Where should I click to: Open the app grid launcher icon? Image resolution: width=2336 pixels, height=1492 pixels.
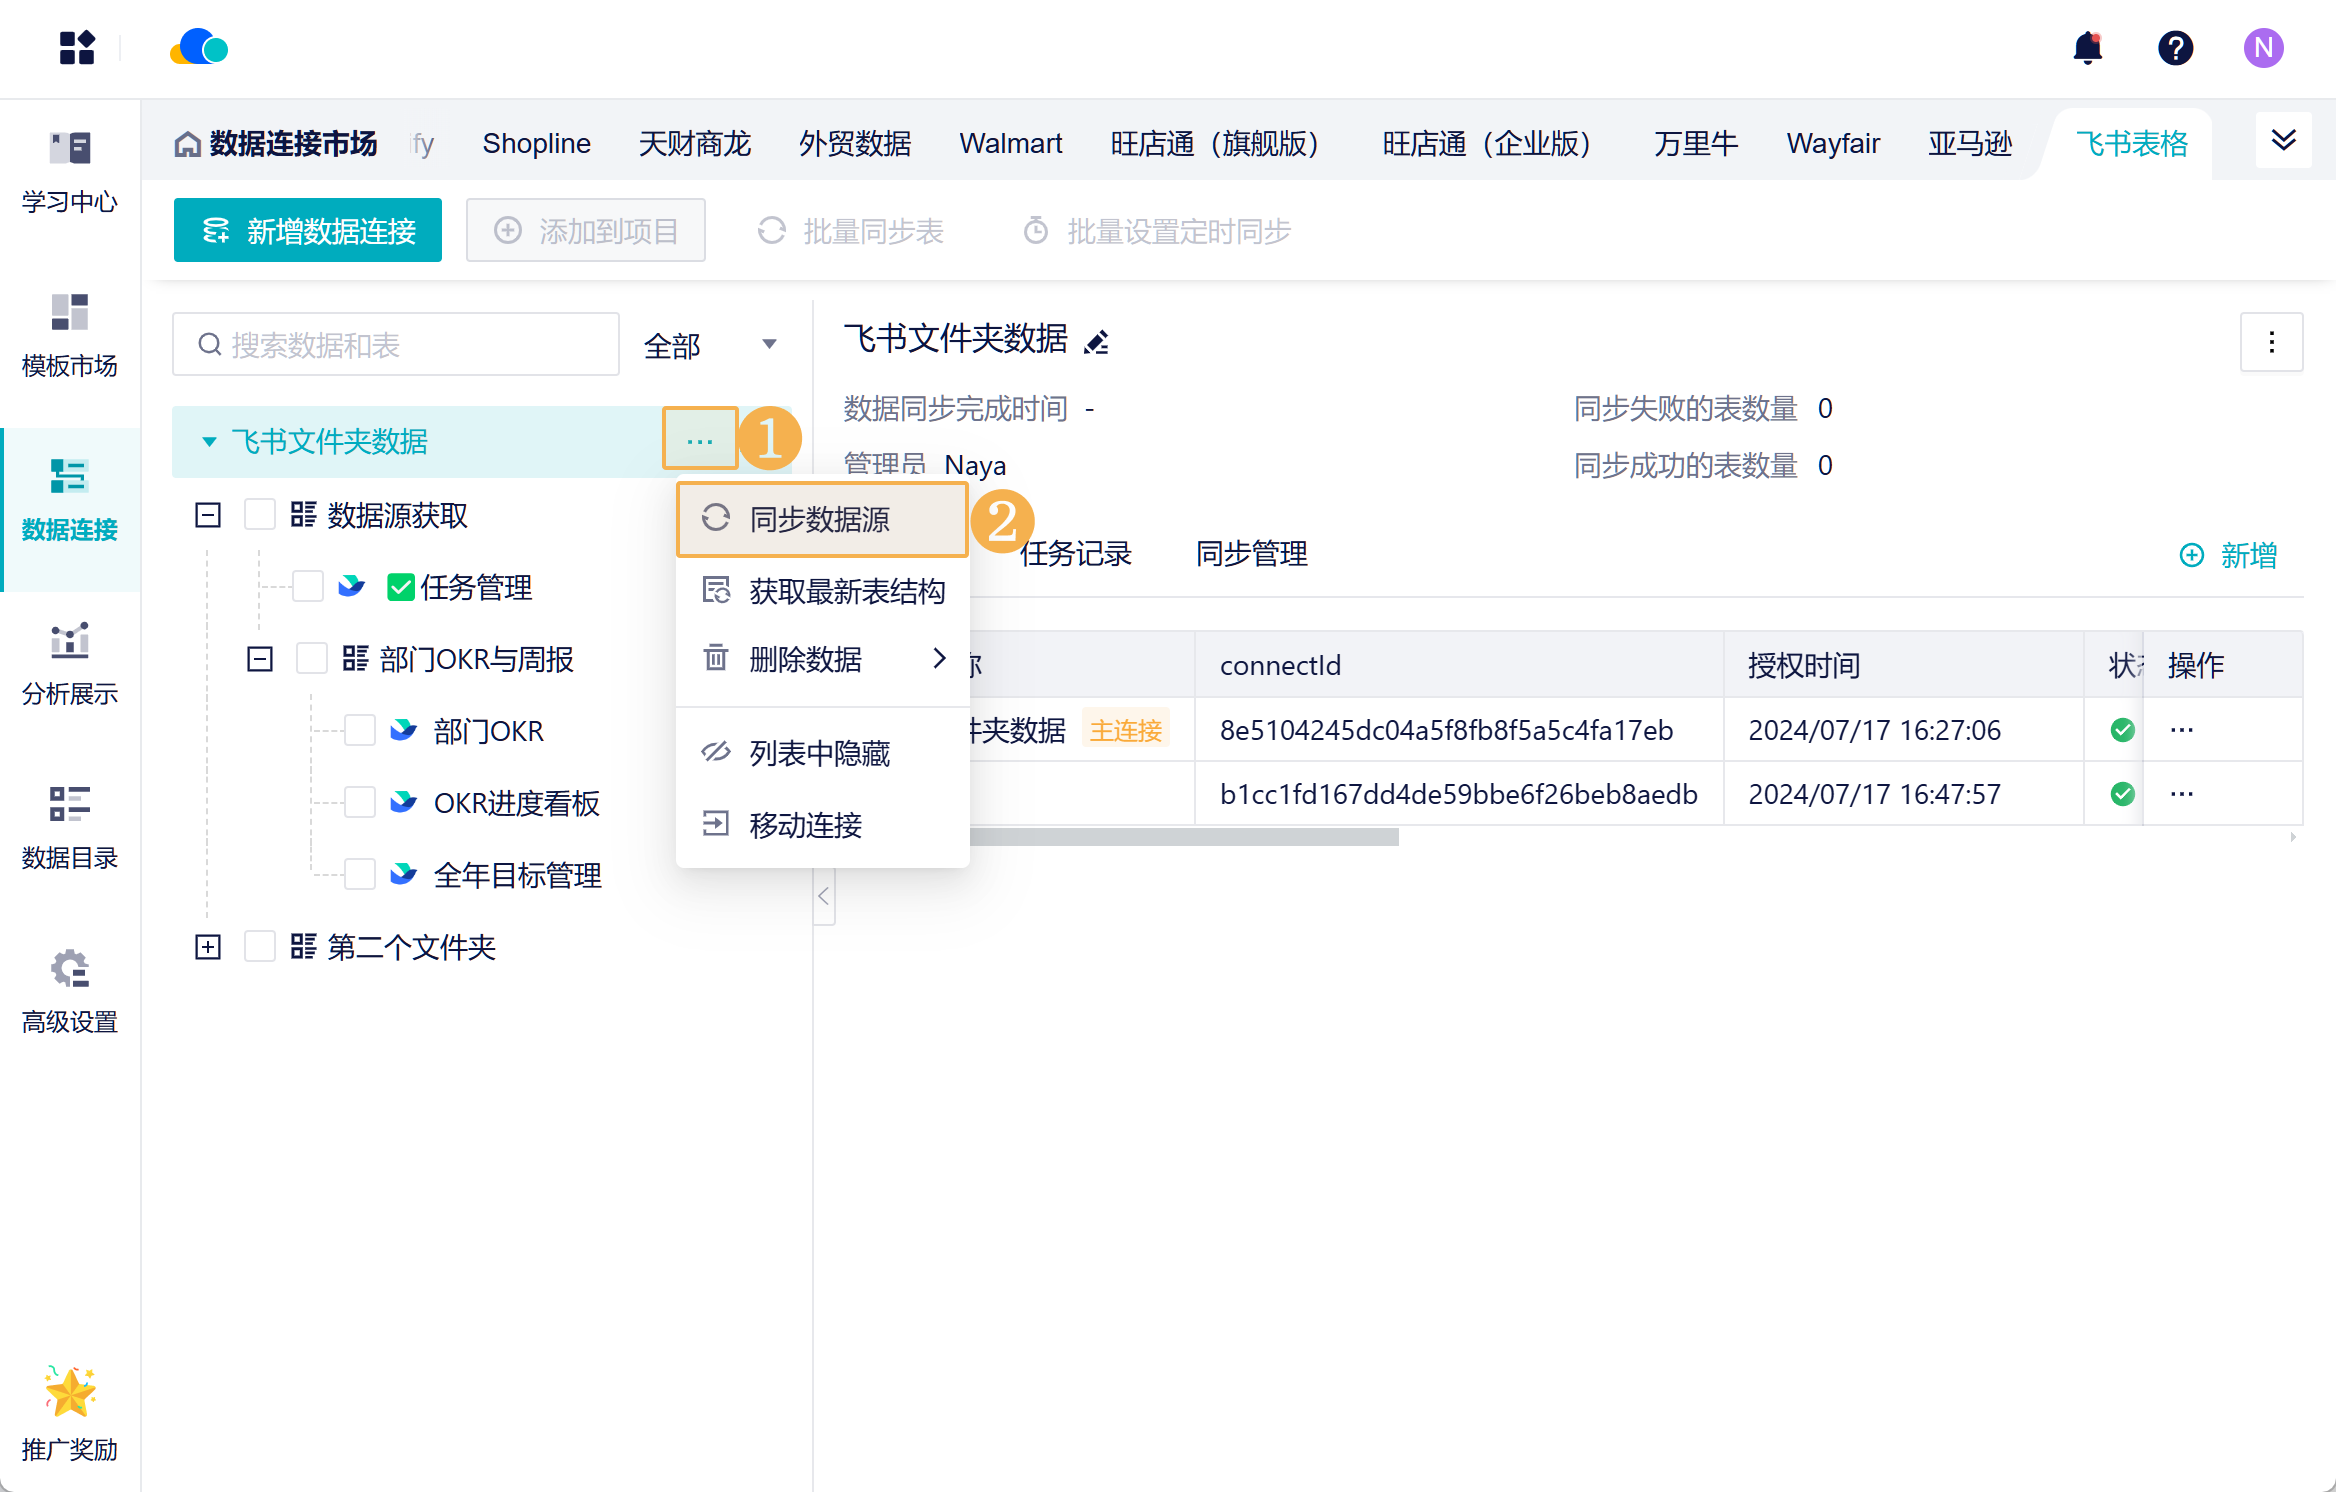77,47
